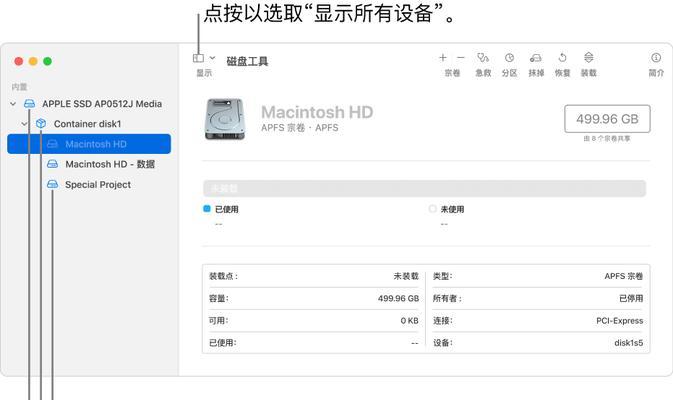Click the add volume plus icon
This screenshot has height=400, width=673.
pyautogui.click(x=443, y=58)
